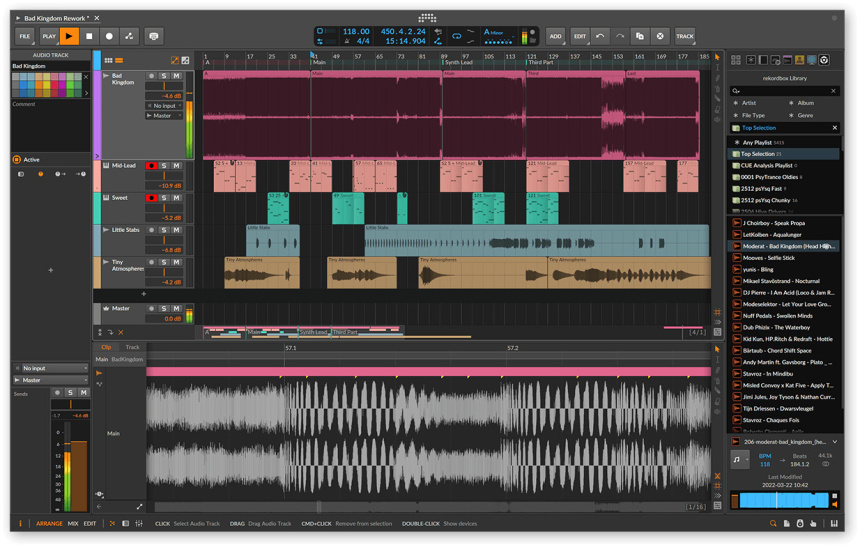Select the arranger timeline view icon
This screenshot has height=547, width=860.
coord(119,60)
